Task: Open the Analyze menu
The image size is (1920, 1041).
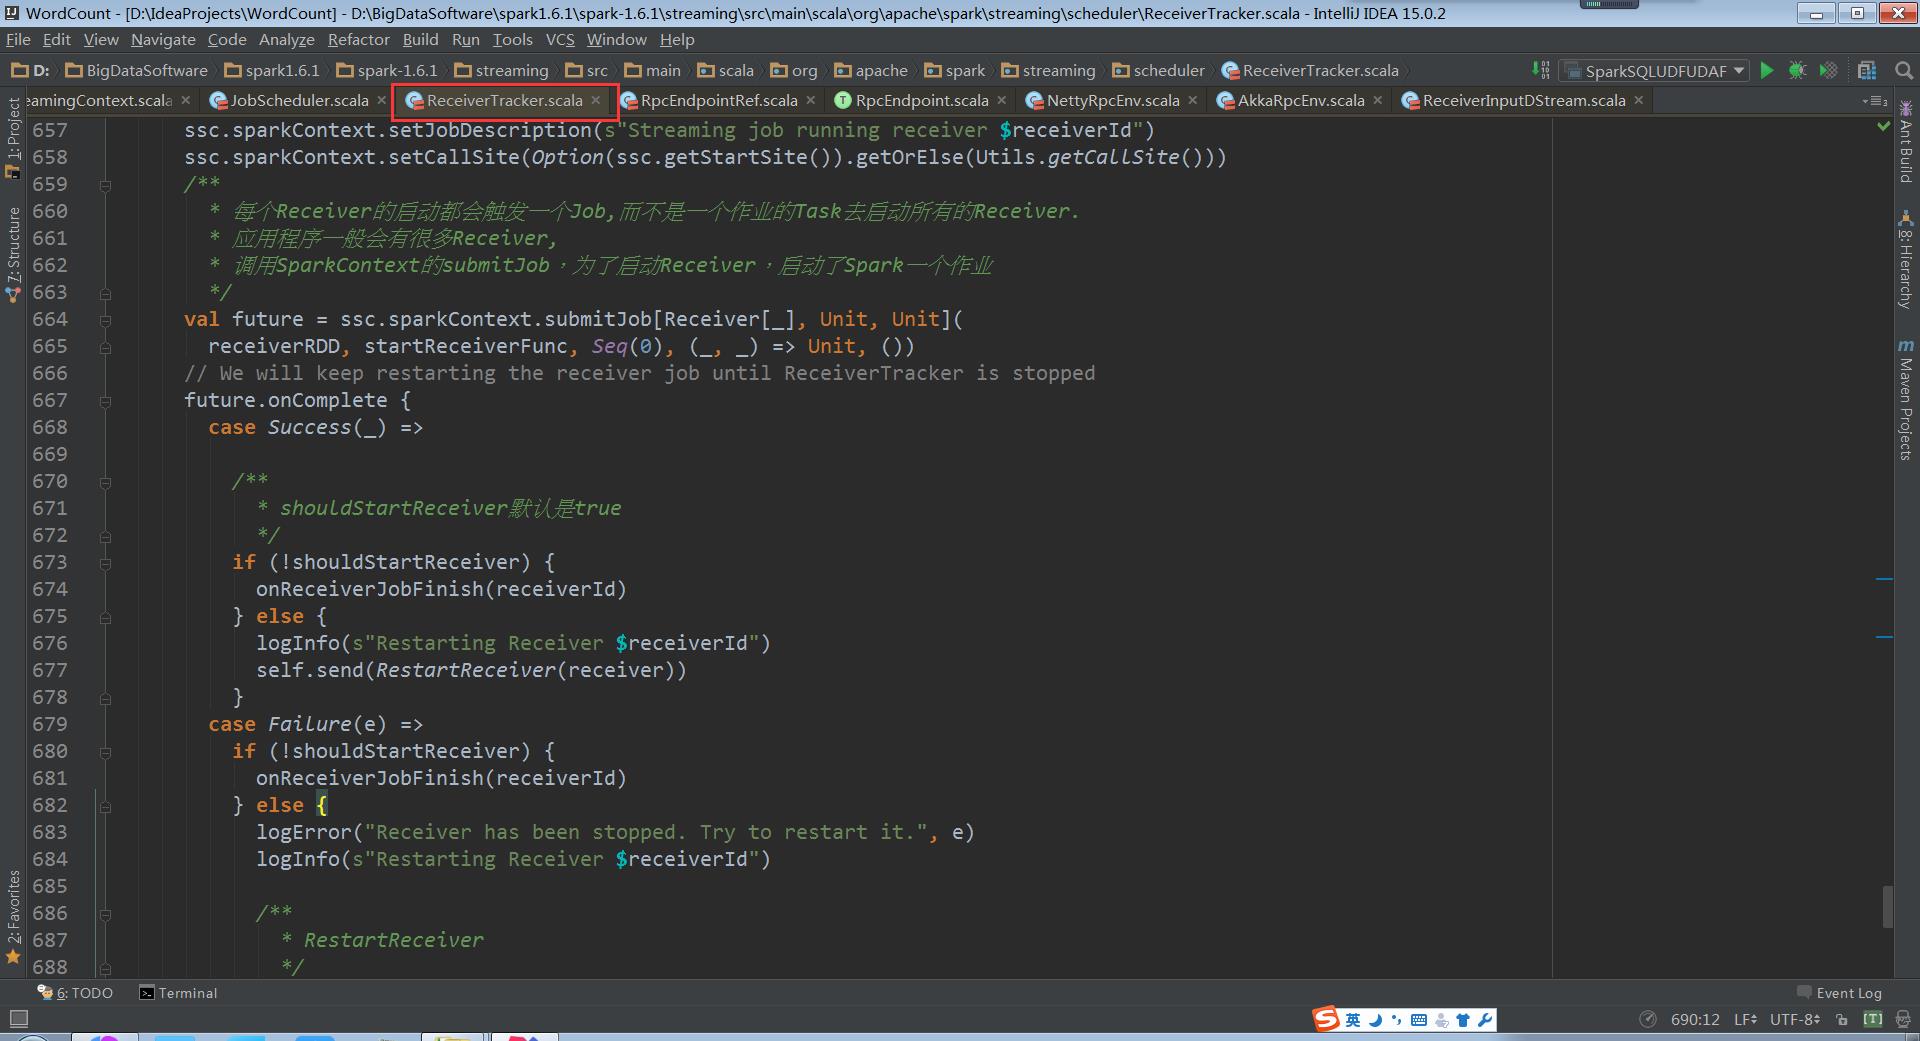Action: coord(286,40)
